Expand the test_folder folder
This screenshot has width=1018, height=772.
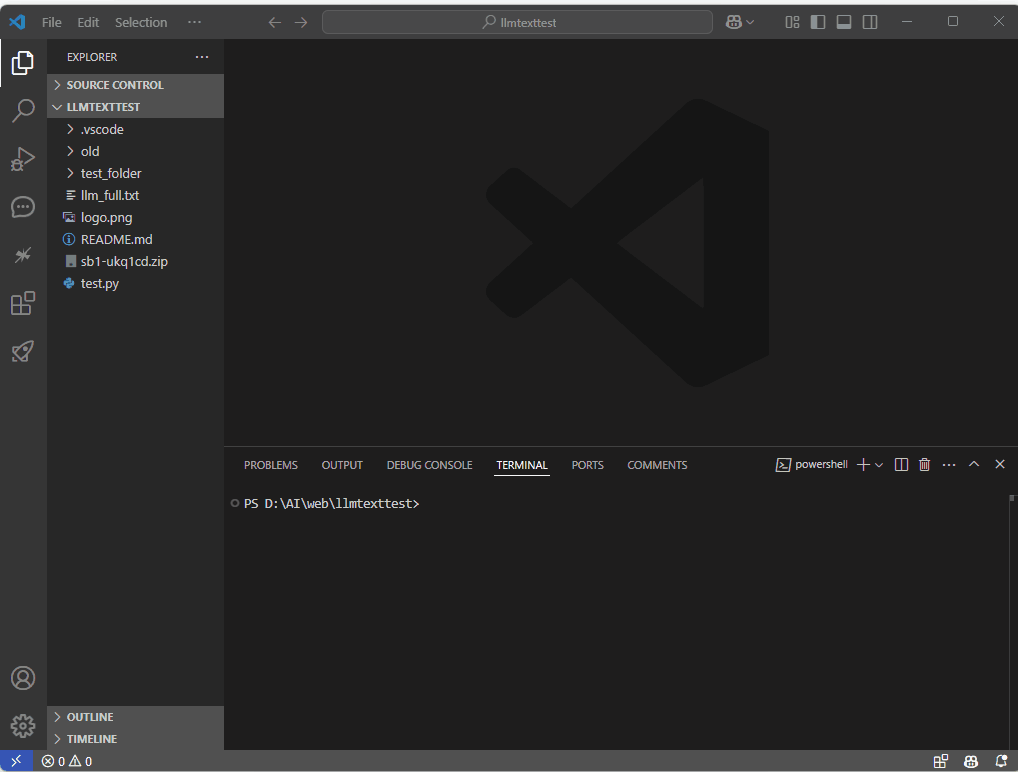(135, 173)
